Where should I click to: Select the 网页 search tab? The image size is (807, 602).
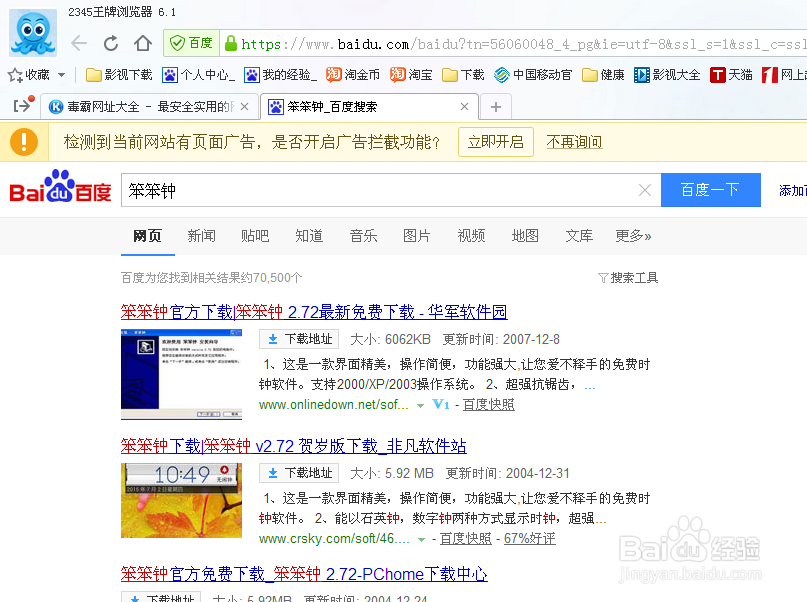147,236
